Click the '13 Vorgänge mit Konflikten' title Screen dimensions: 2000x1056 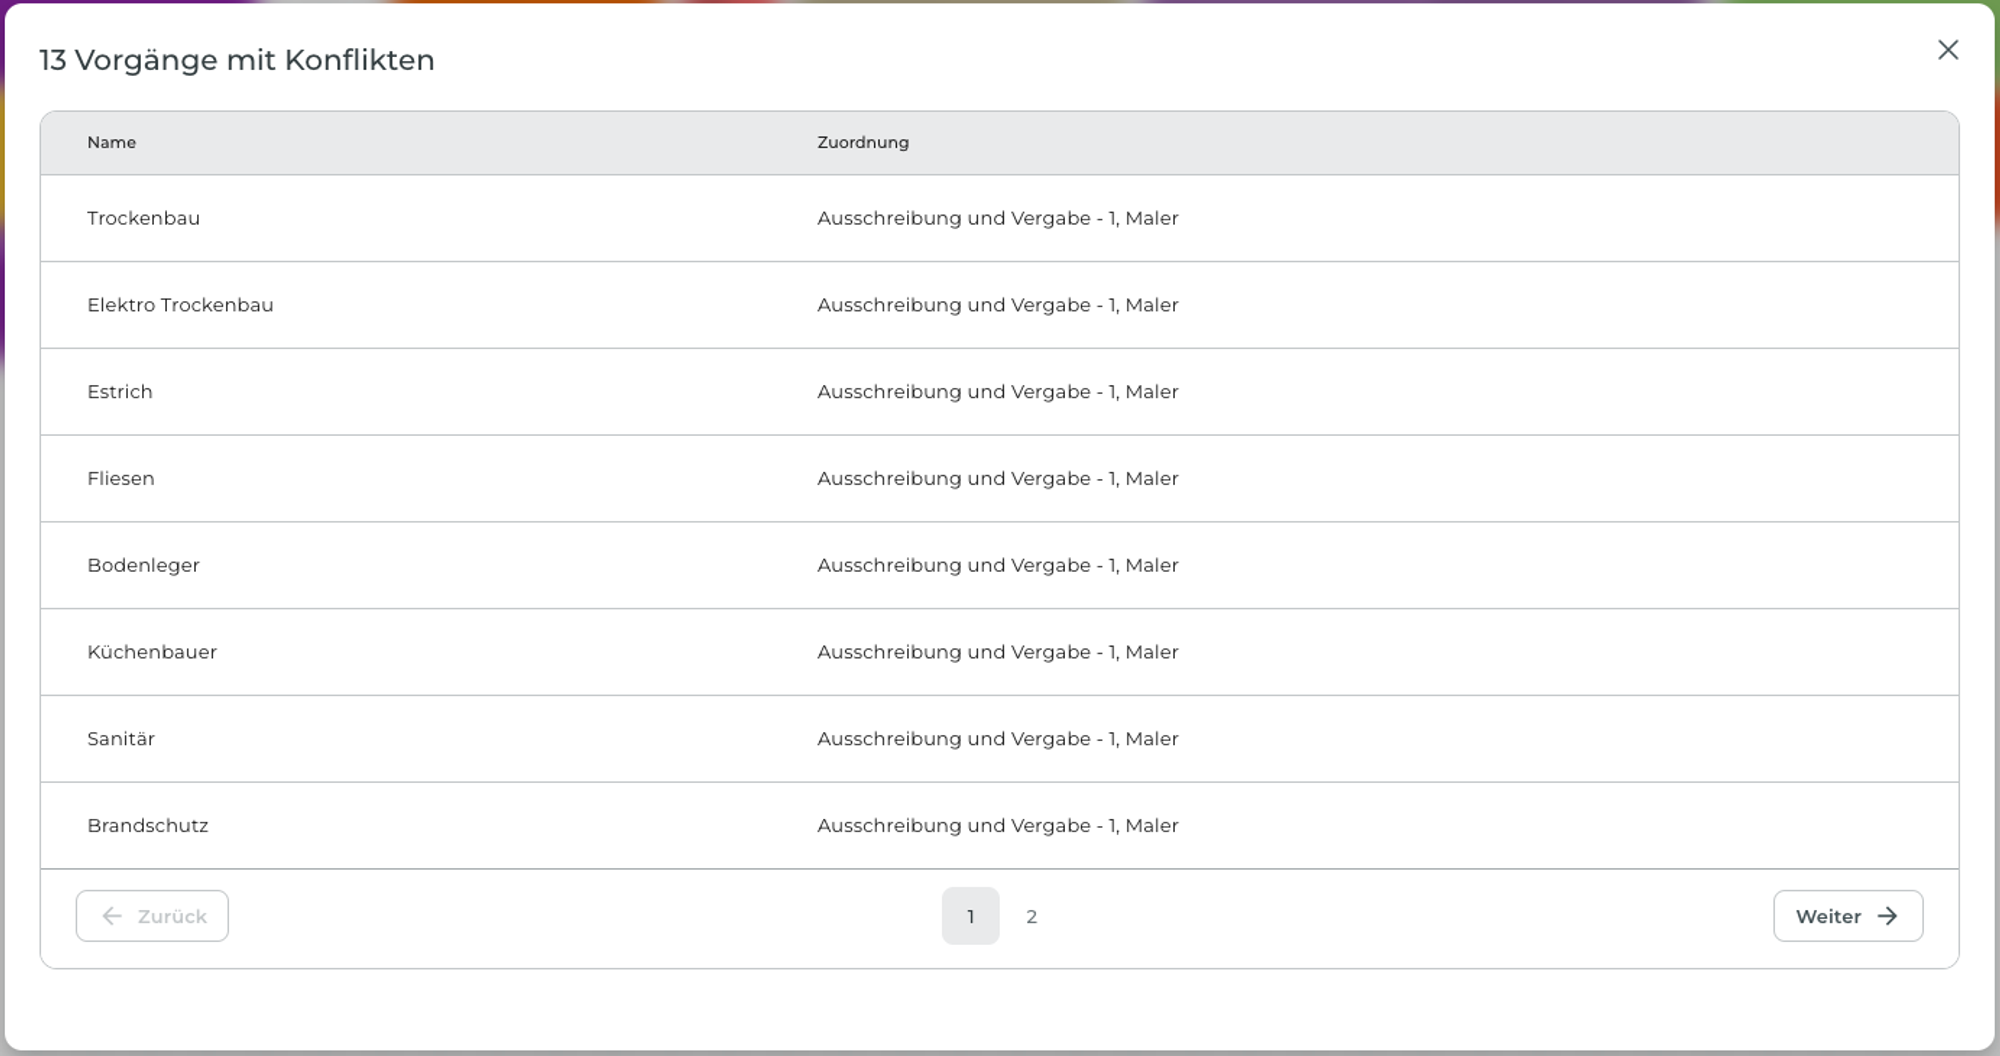(237, 60)
